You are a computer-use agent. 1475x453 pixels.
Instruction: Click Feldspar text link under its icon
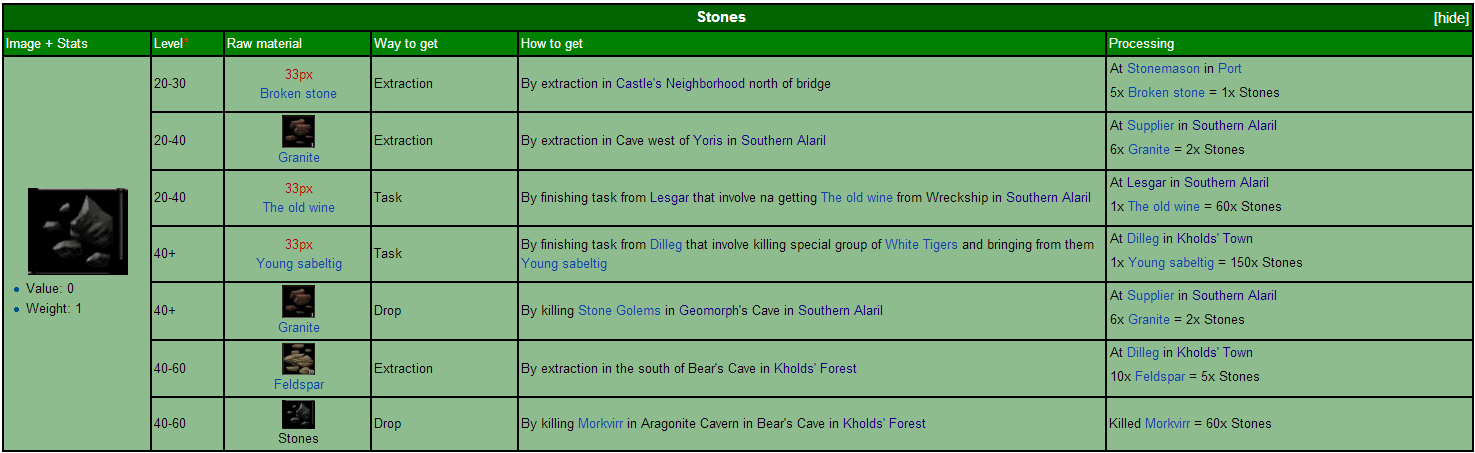coord(299,385)
